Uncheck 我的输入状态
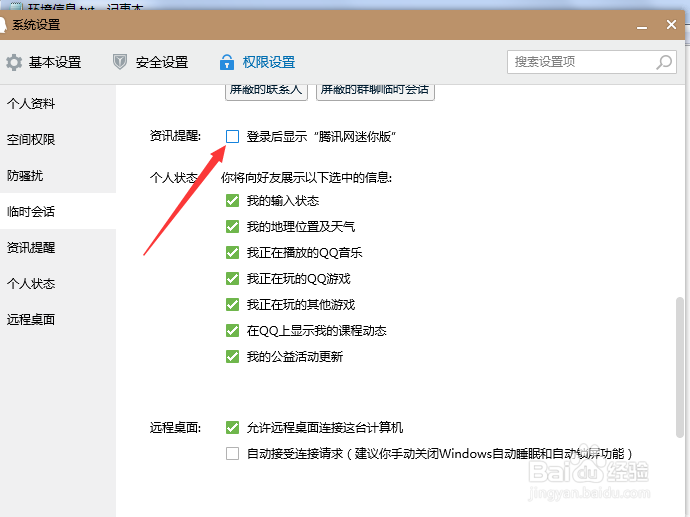690x517 pixels. 232,201
